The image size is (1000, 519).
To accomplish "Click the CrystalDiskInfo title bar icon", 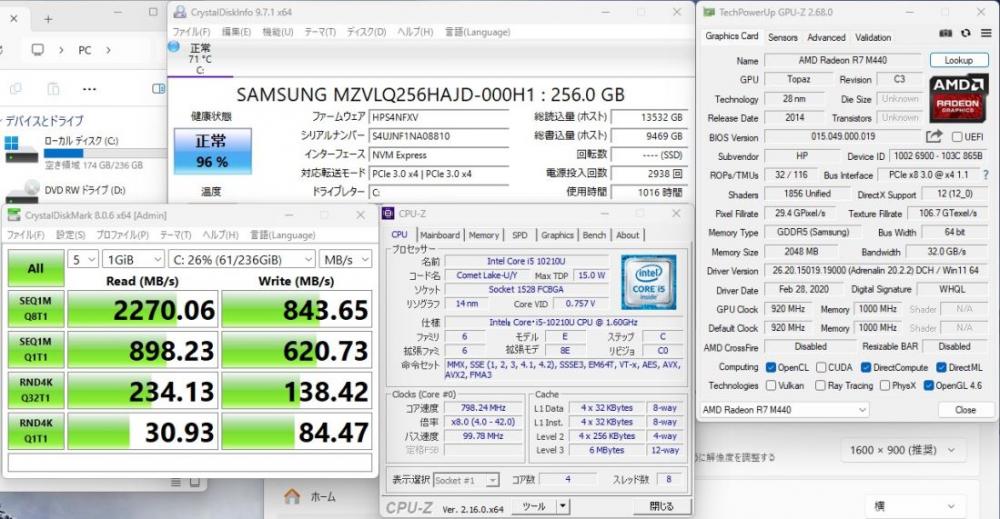I will 180,11.
